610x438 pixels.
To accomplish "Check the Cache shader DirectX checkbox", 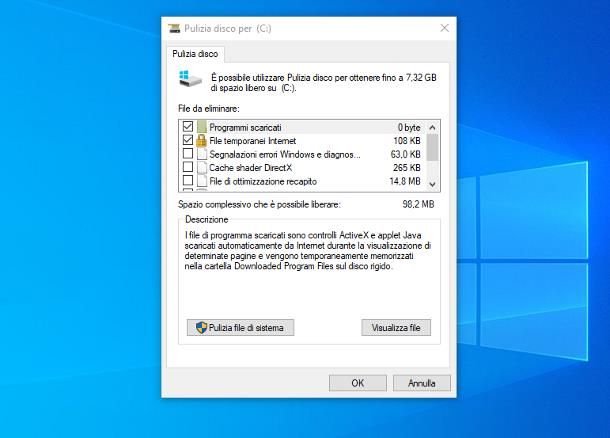I will click(188, 167).
